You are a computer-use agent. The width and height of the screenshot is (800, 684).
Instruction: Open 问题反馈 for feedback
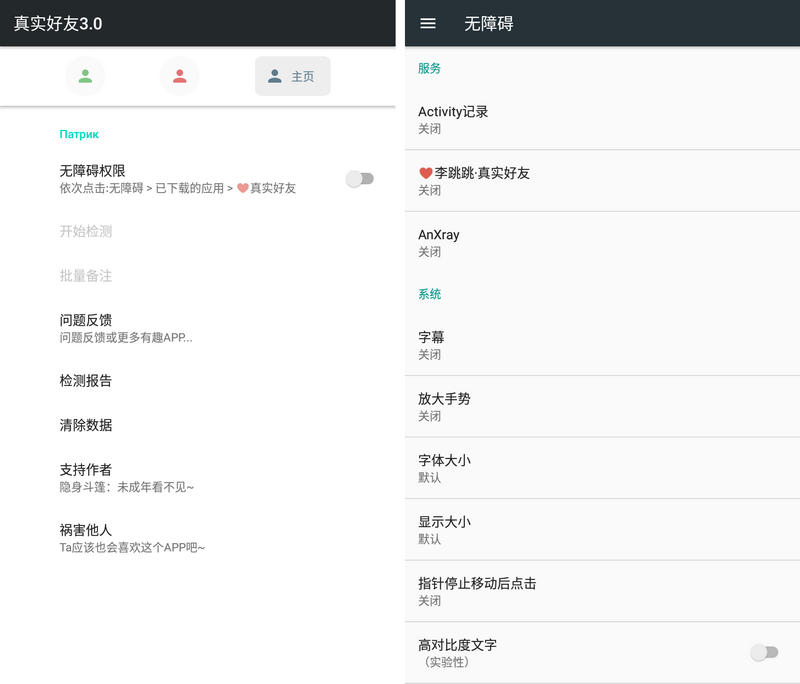85,319
